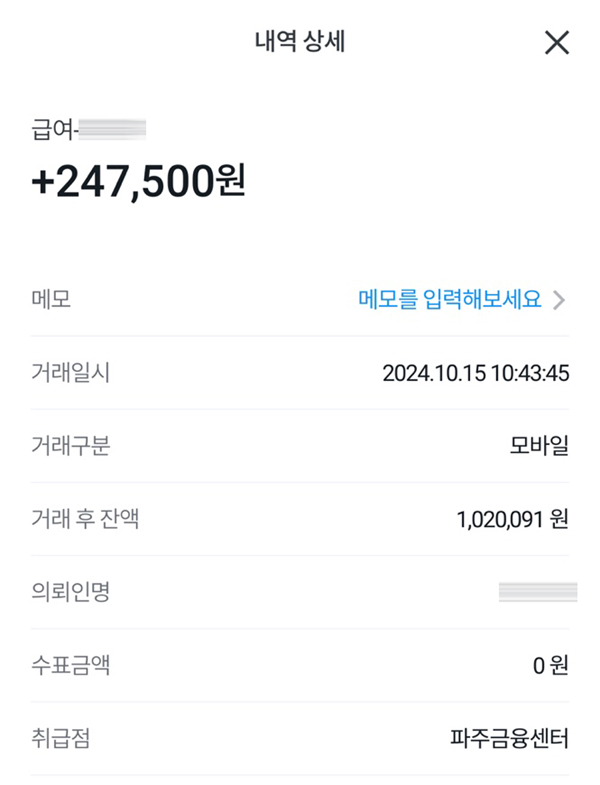Click the 급여- transaction name label
This screenshot has height=785, width=600.
pos(54,129)
